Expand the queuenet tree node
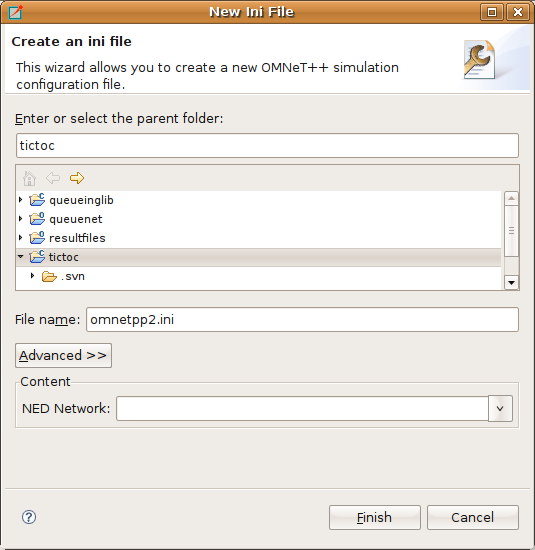 [20, 219]
